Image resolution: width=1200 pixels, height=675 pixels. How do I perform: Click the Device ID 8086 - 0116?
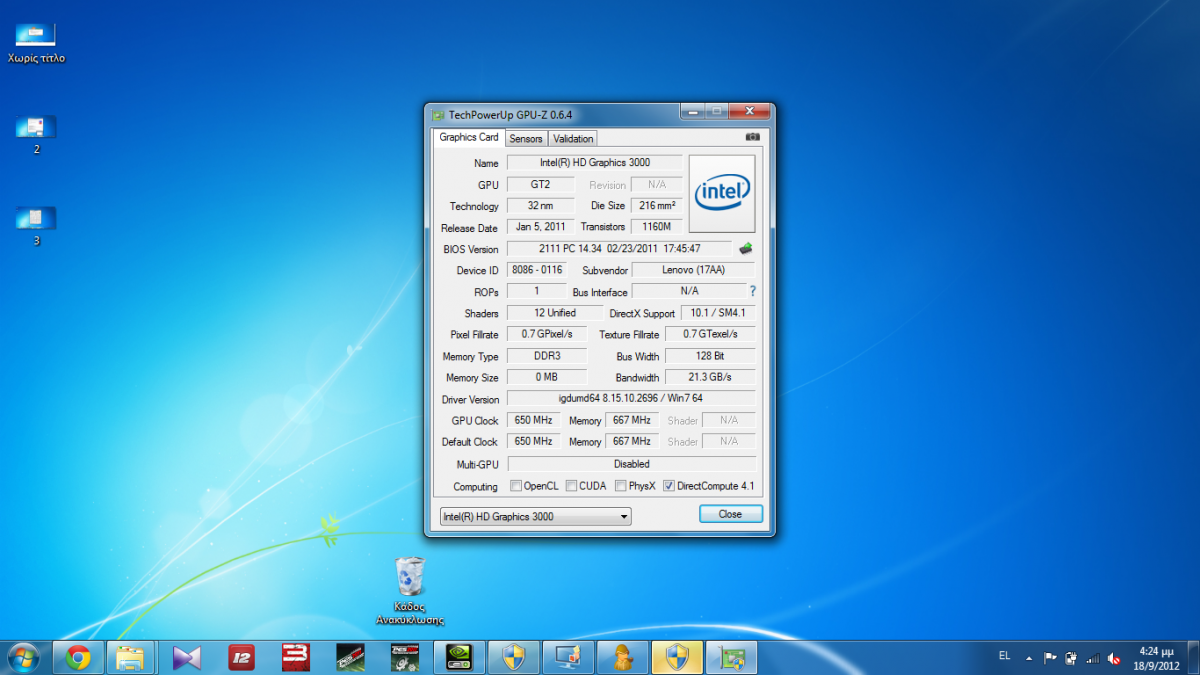[x=537, y=270]
